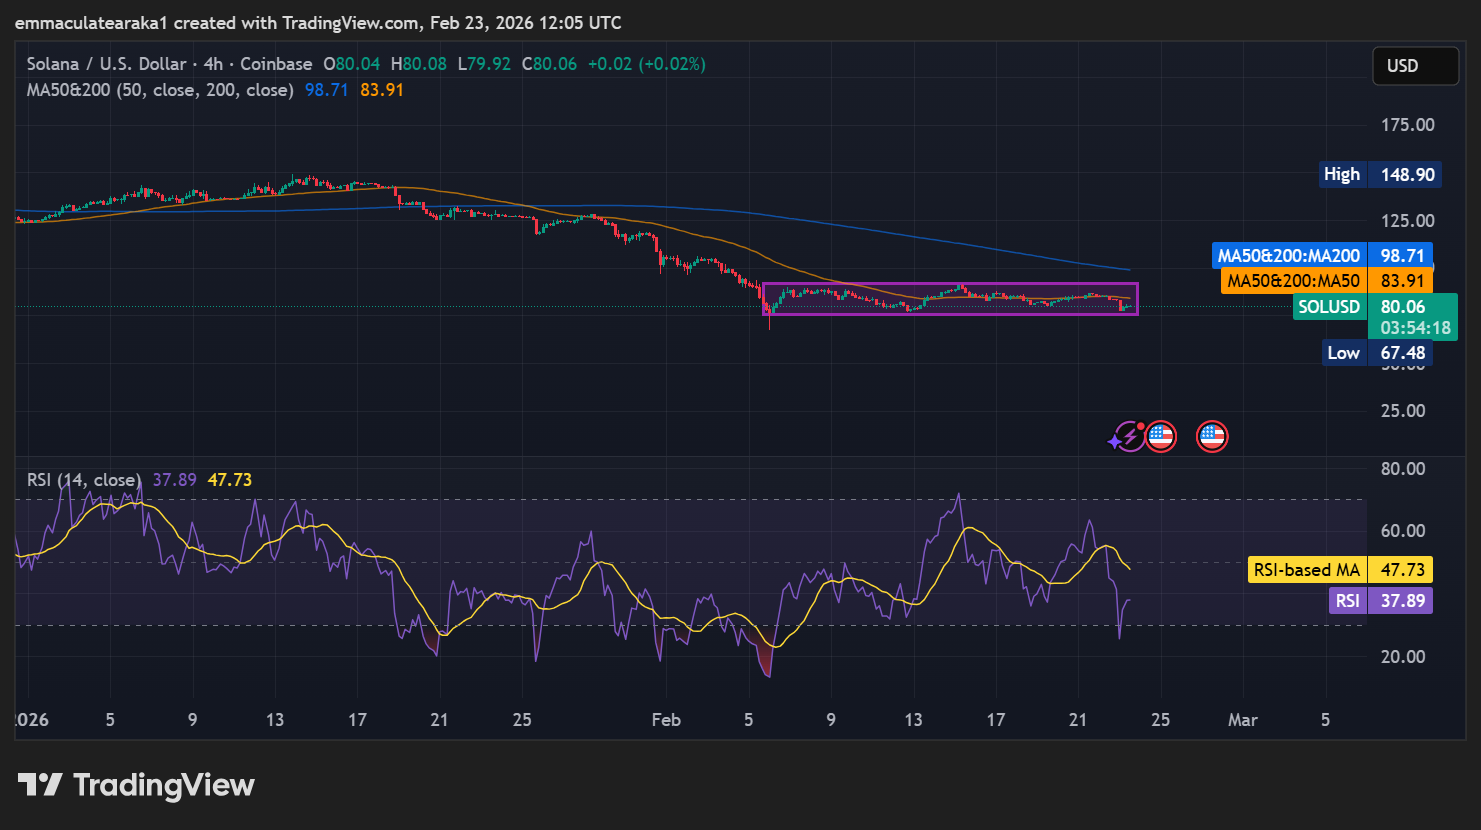Open the USD currency selector
1481x830 pixels.
[1414, 66]
